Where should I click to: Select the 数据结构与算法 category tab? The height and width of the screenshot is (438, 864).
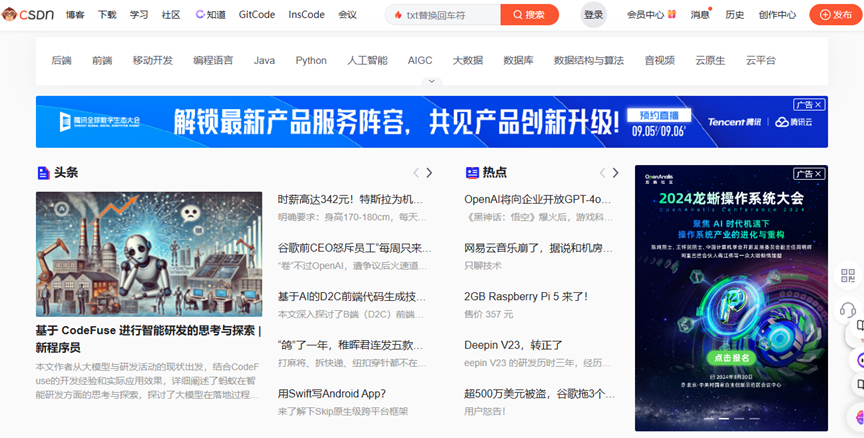(x=589, y=61)
